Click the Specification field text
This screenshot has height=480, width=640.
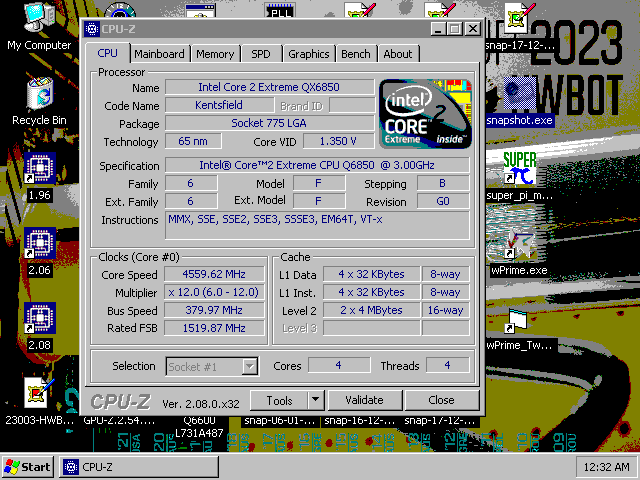[x=317, y=165]
